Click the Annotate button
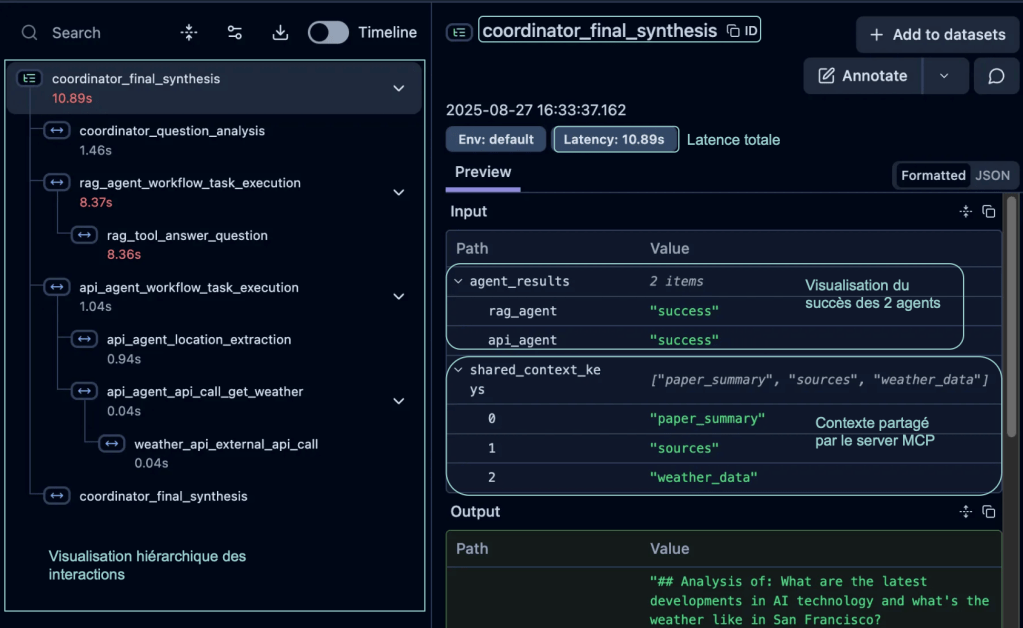1023x628 pixels. (x=863, y=76)
